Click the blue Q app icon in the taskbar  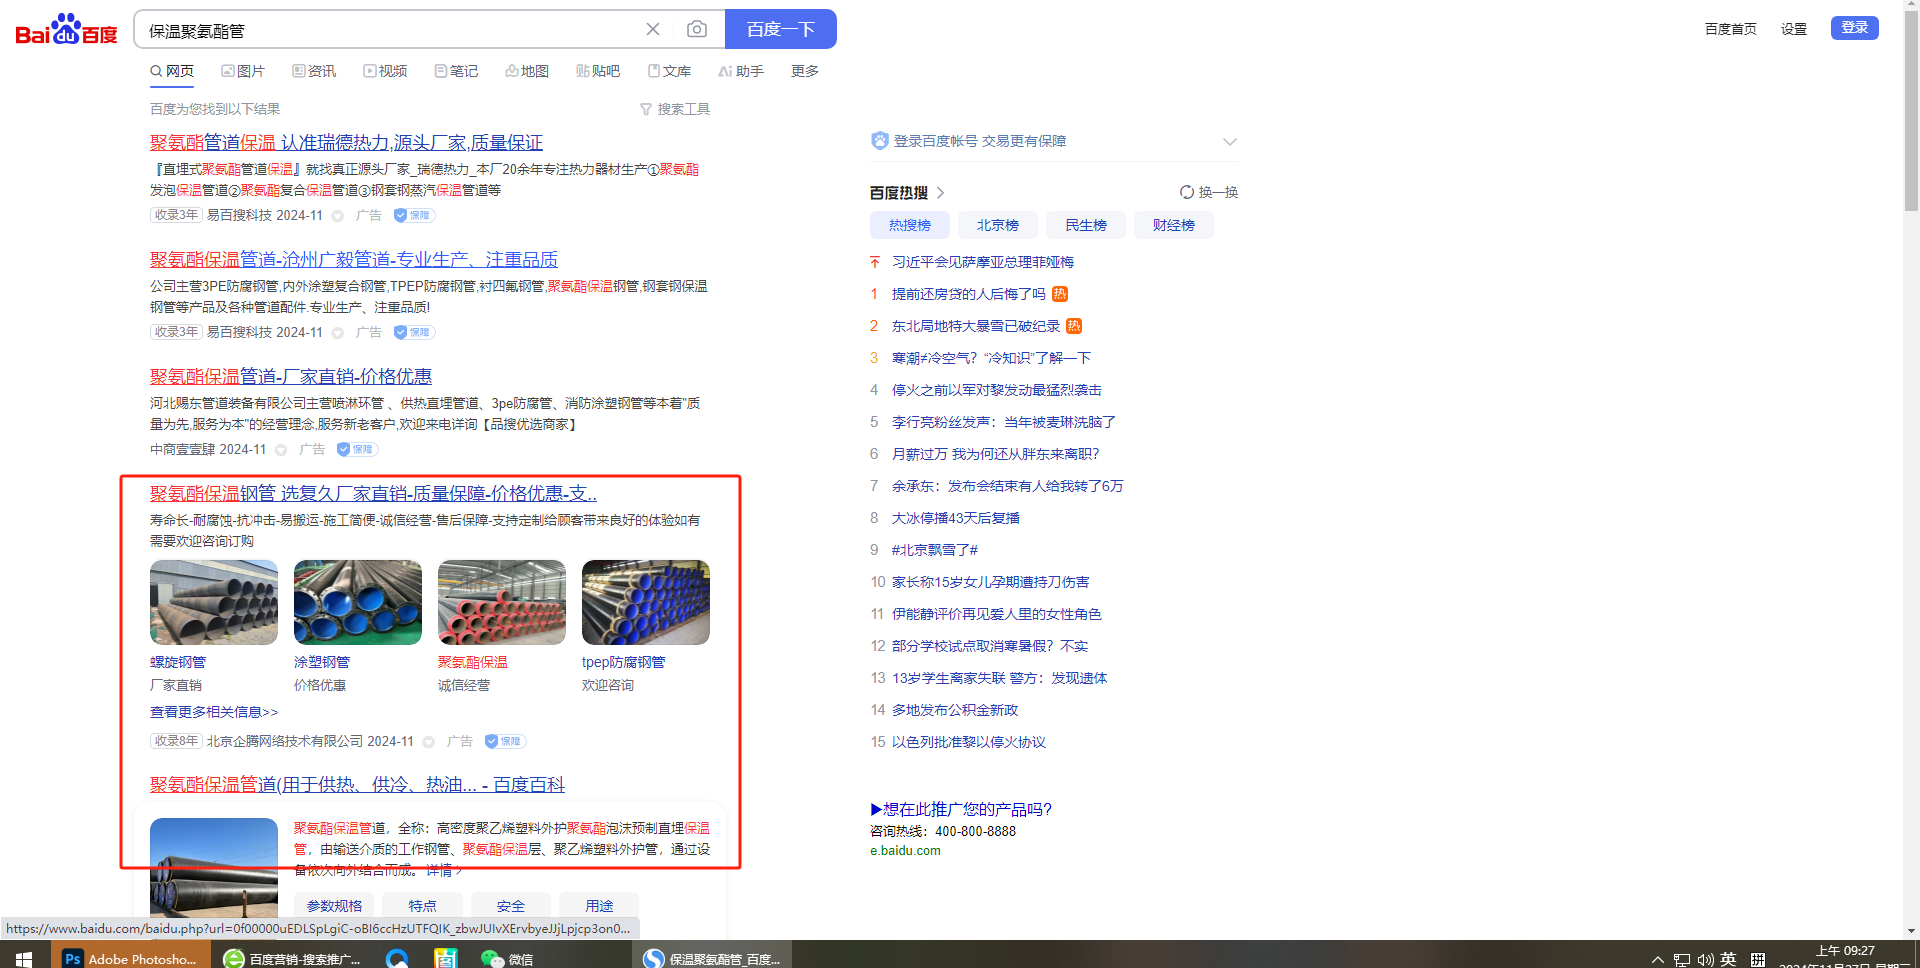tap(397, 959)
